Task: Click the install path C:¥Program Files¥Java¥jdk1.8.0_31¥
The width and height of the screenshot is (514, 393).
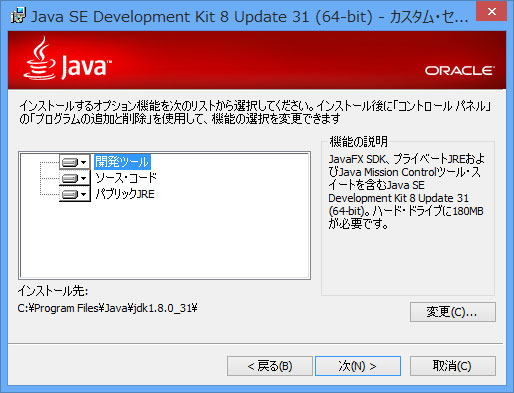Action: click(x=107, y=308)
